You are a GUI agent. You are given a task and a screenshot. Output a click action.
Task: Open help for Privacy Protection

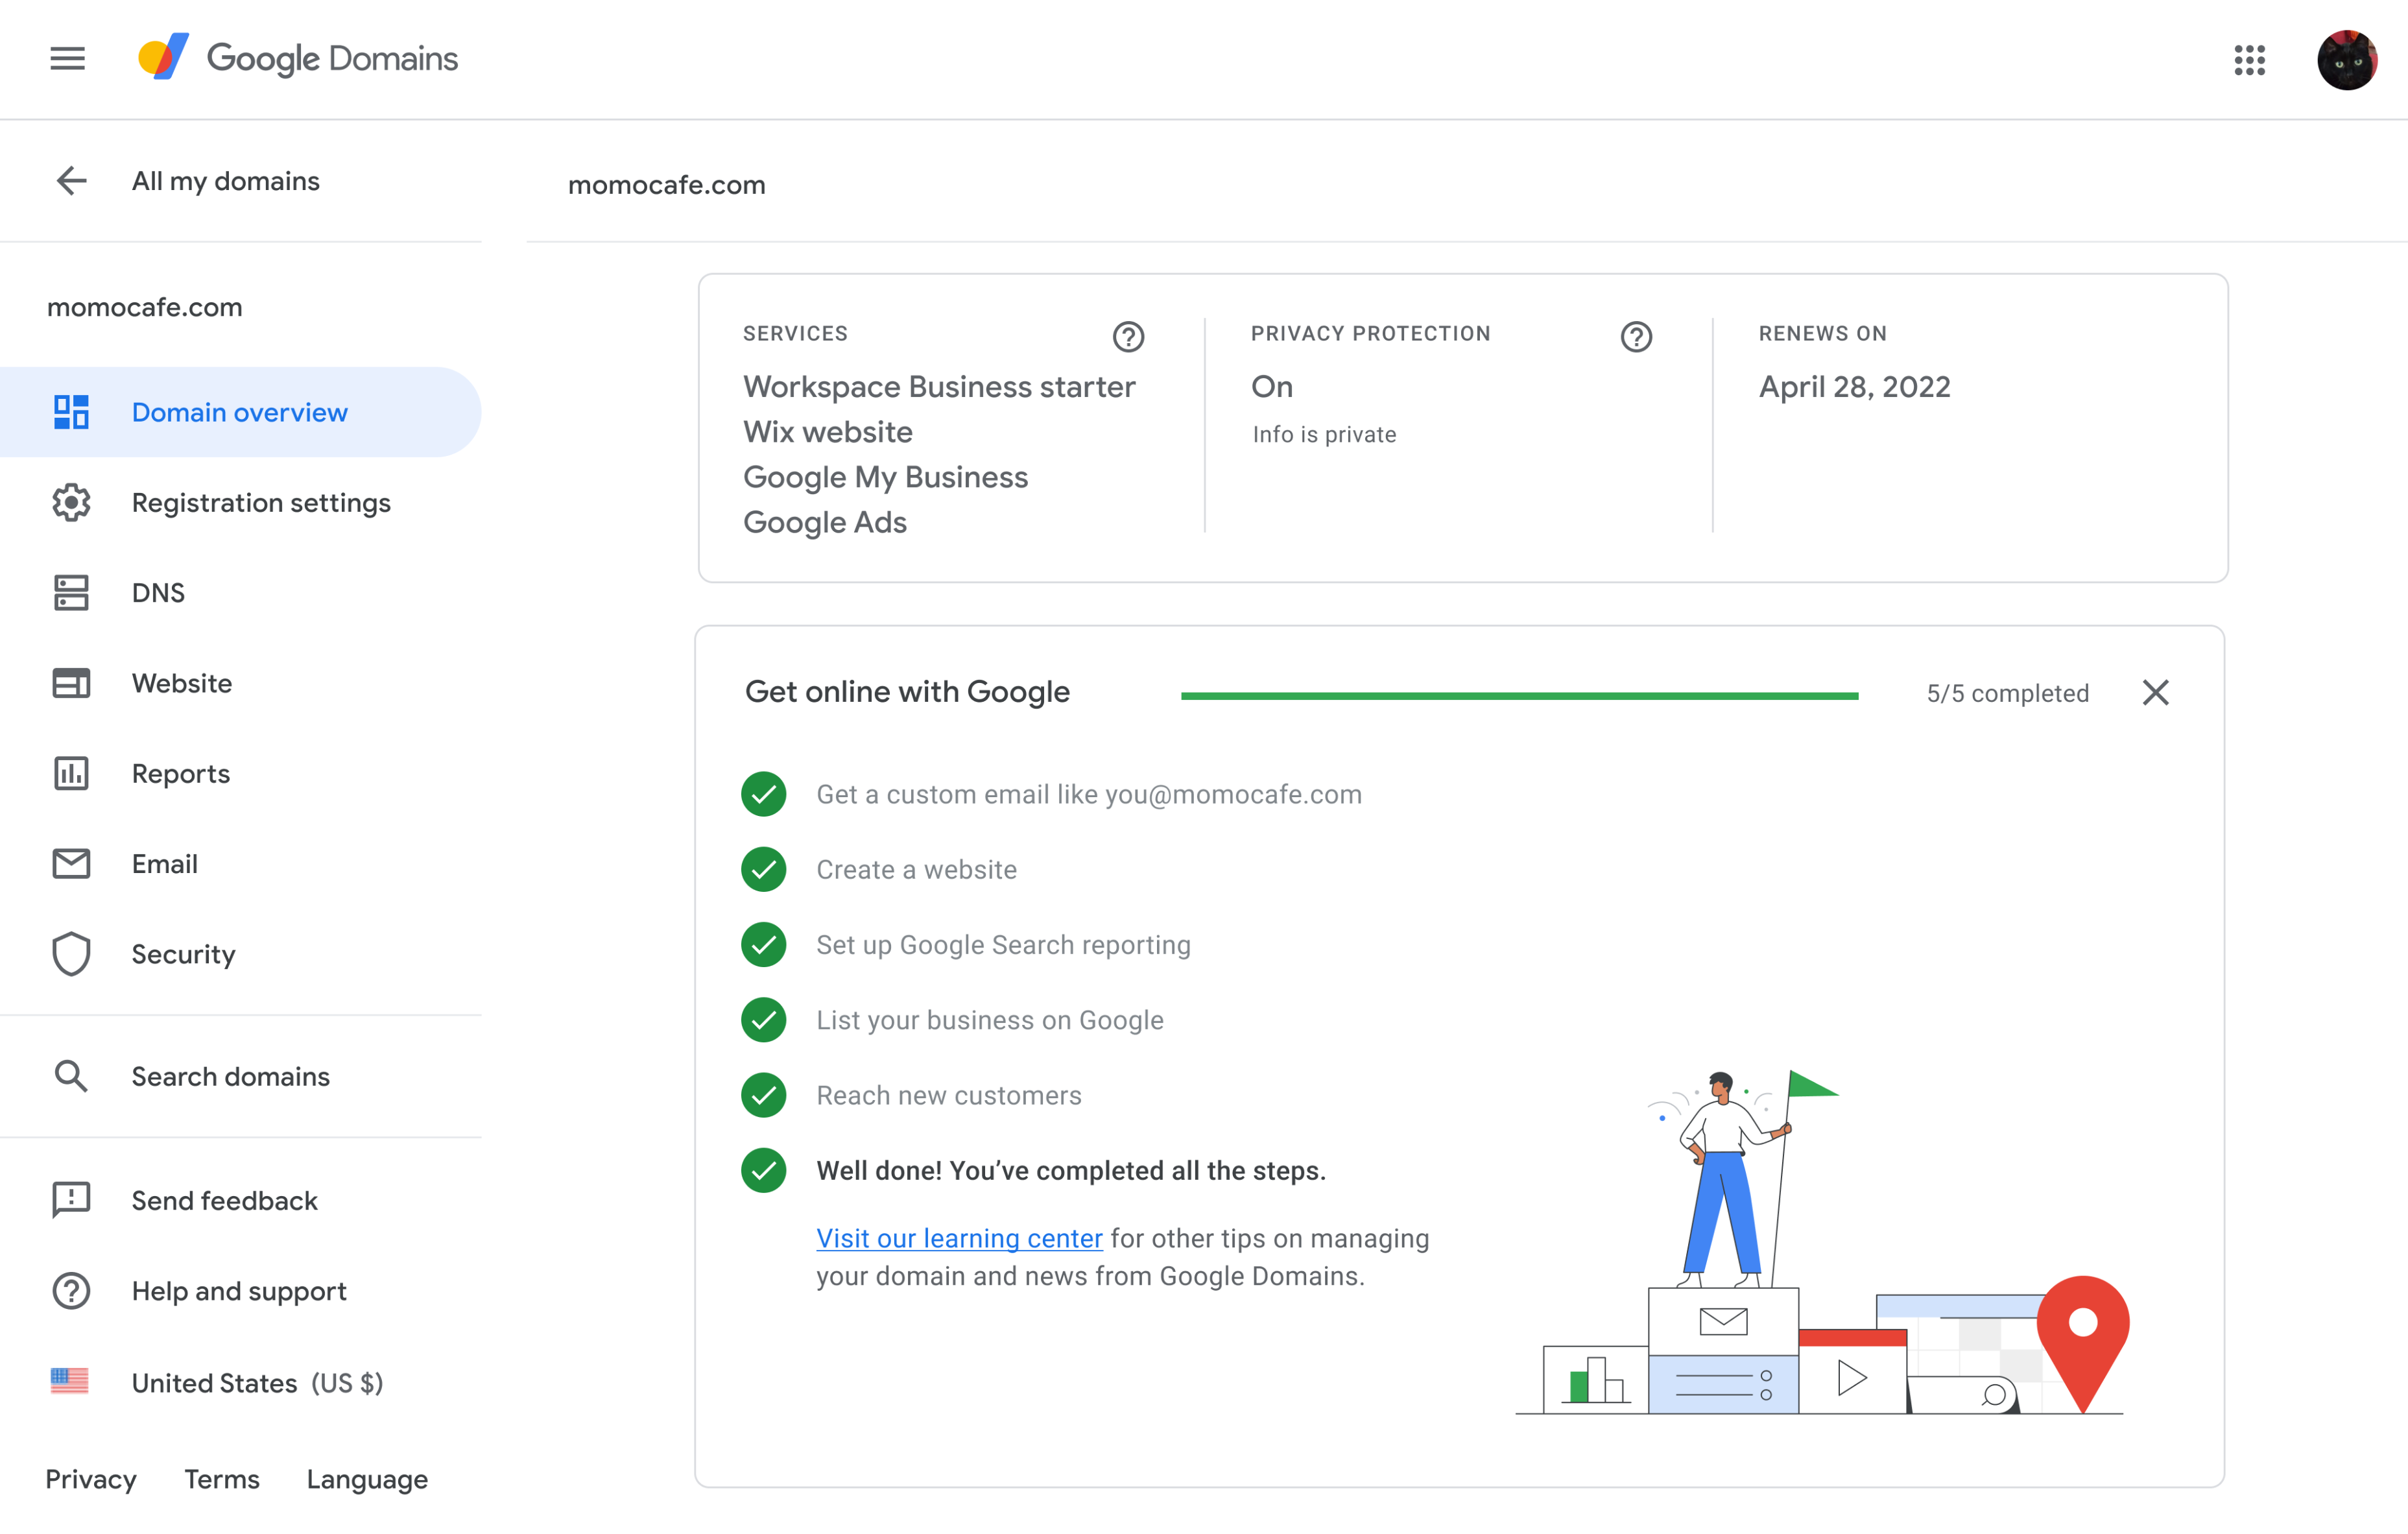click(x=1636, y=337)
